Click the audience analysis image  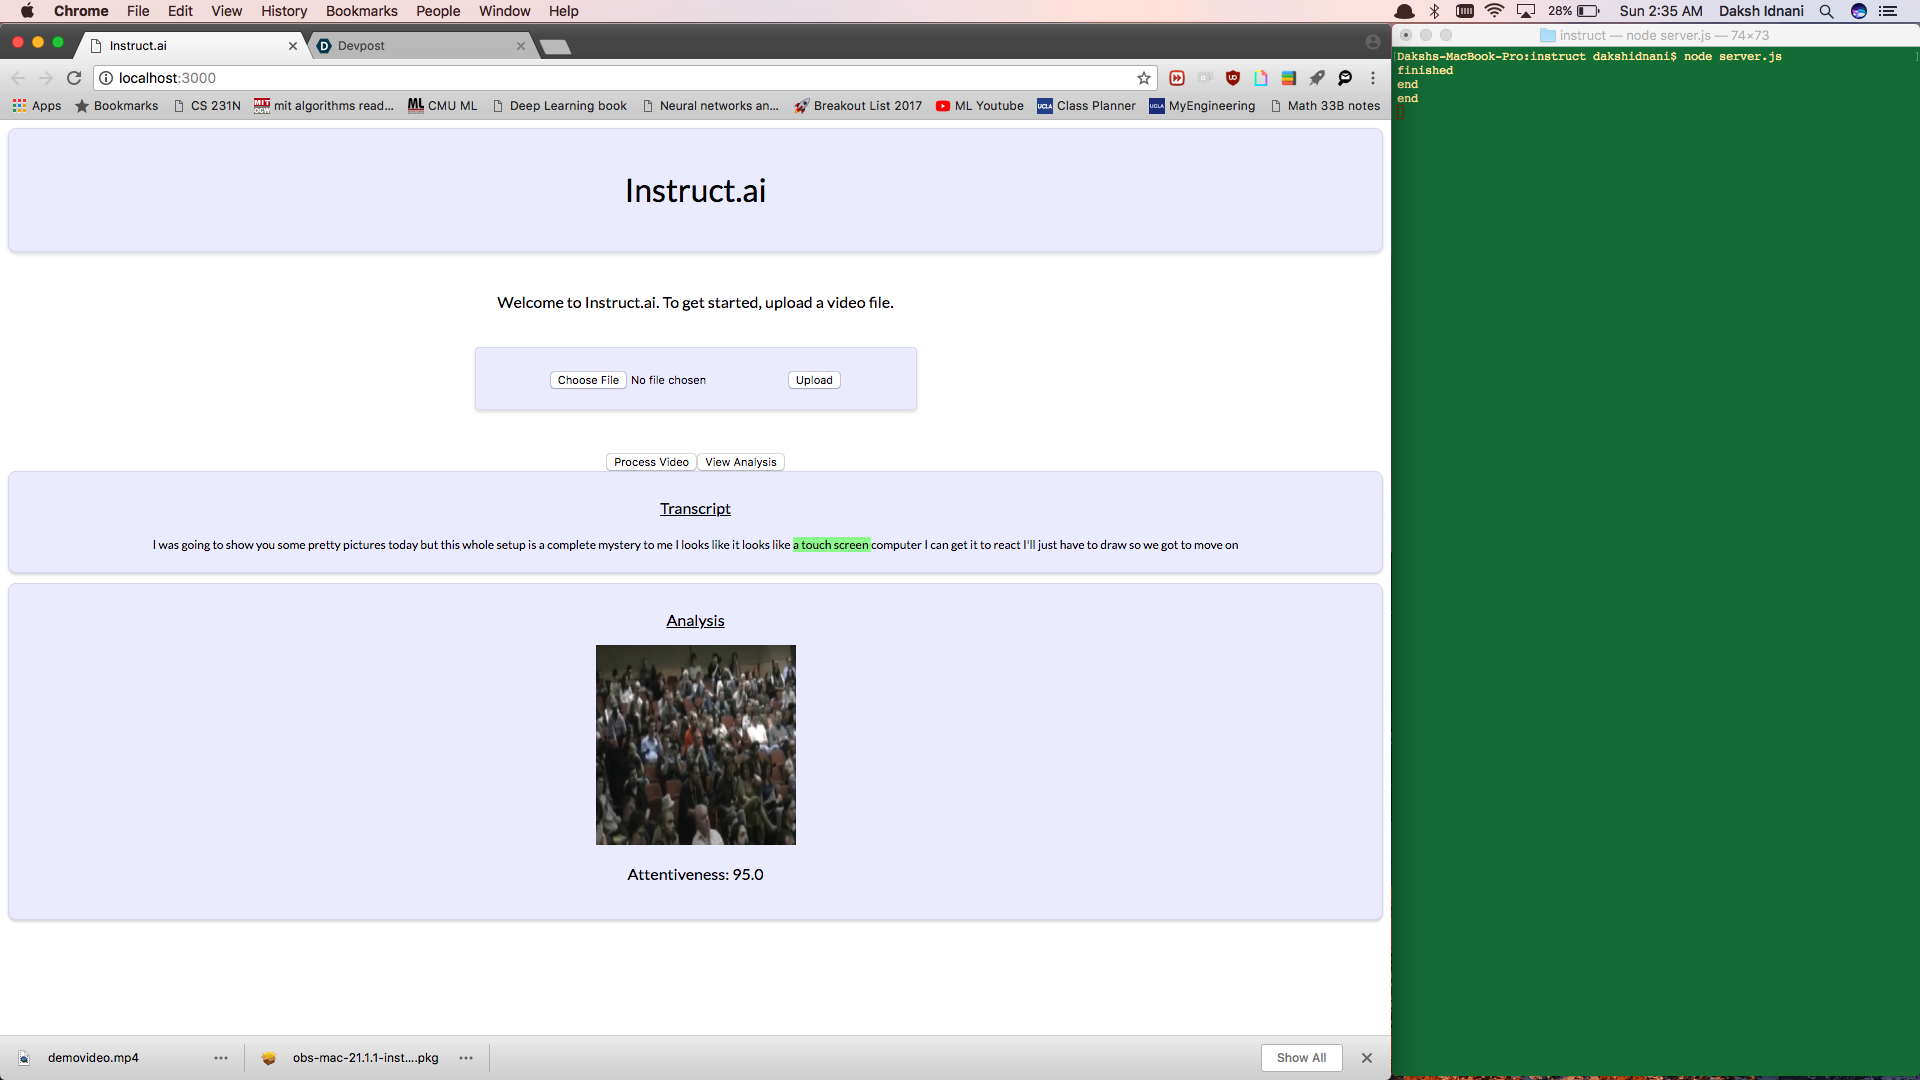[696, 745]
